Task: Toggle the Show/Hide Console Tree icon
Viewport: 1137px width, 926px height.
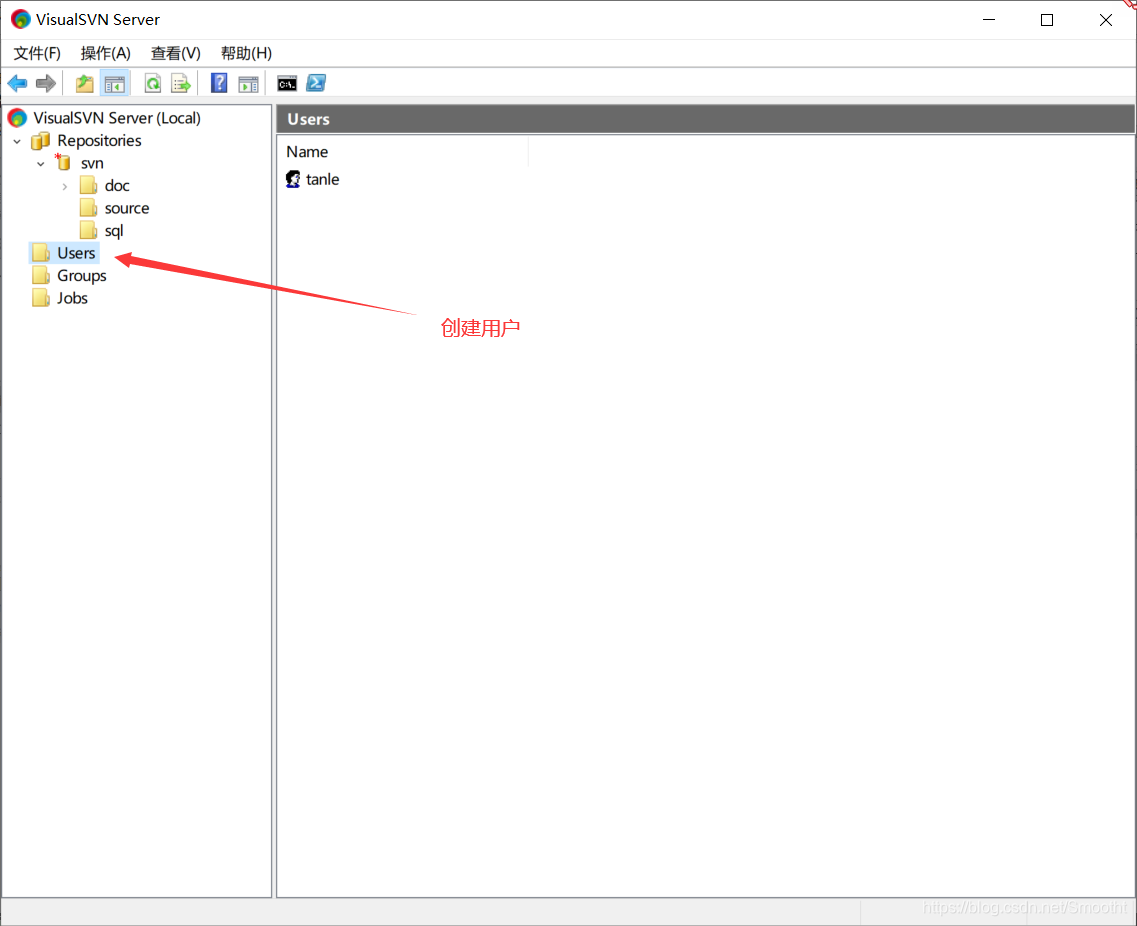Action: point(115,83)
